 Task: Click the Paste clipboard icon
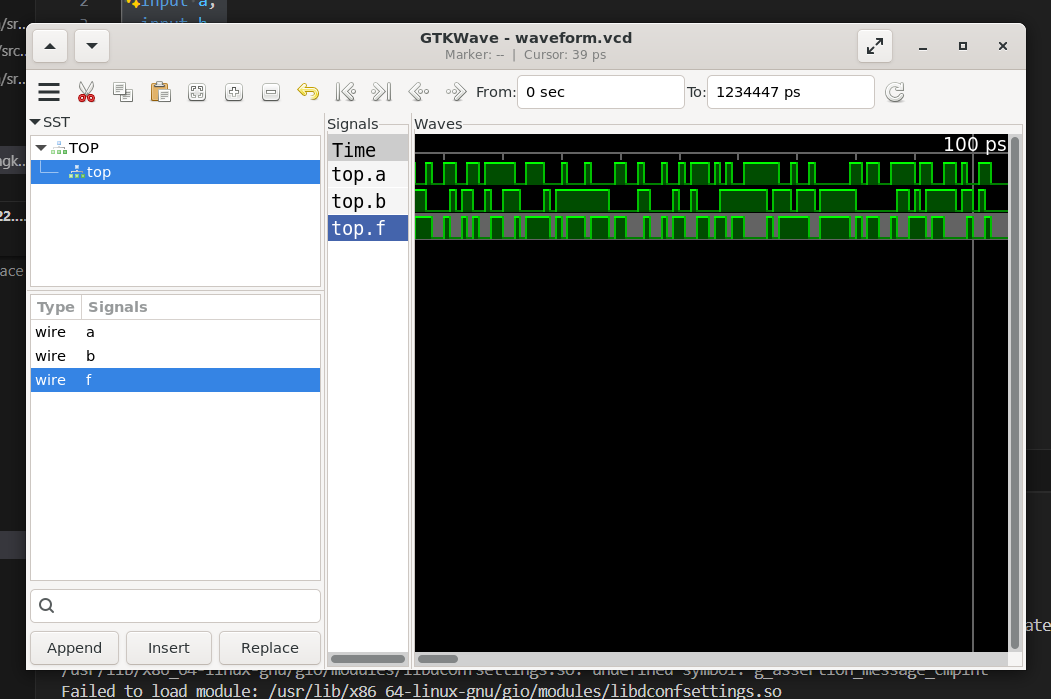160,92
